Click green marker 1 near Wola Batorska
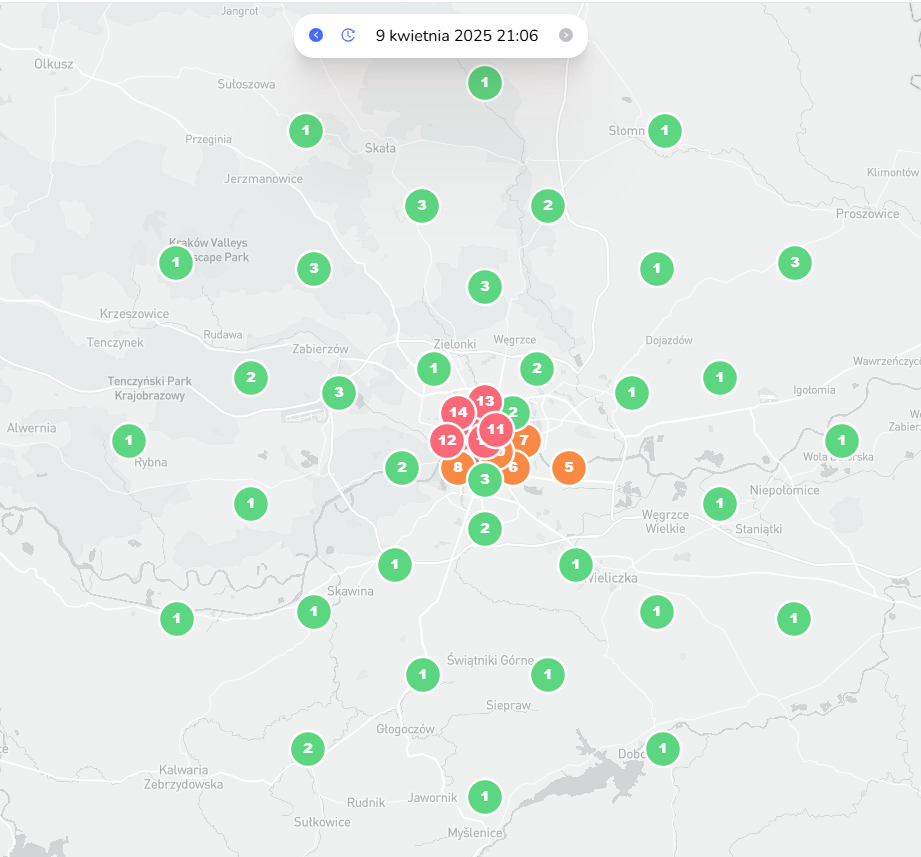 pos(842,440)
